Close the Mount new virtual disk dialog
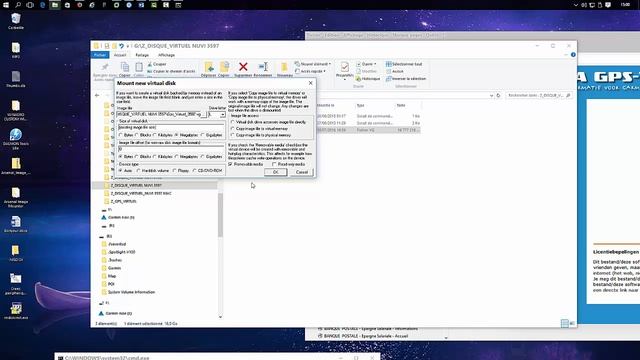This screenshot has height=360, width=640. click(x=311, y=83)
